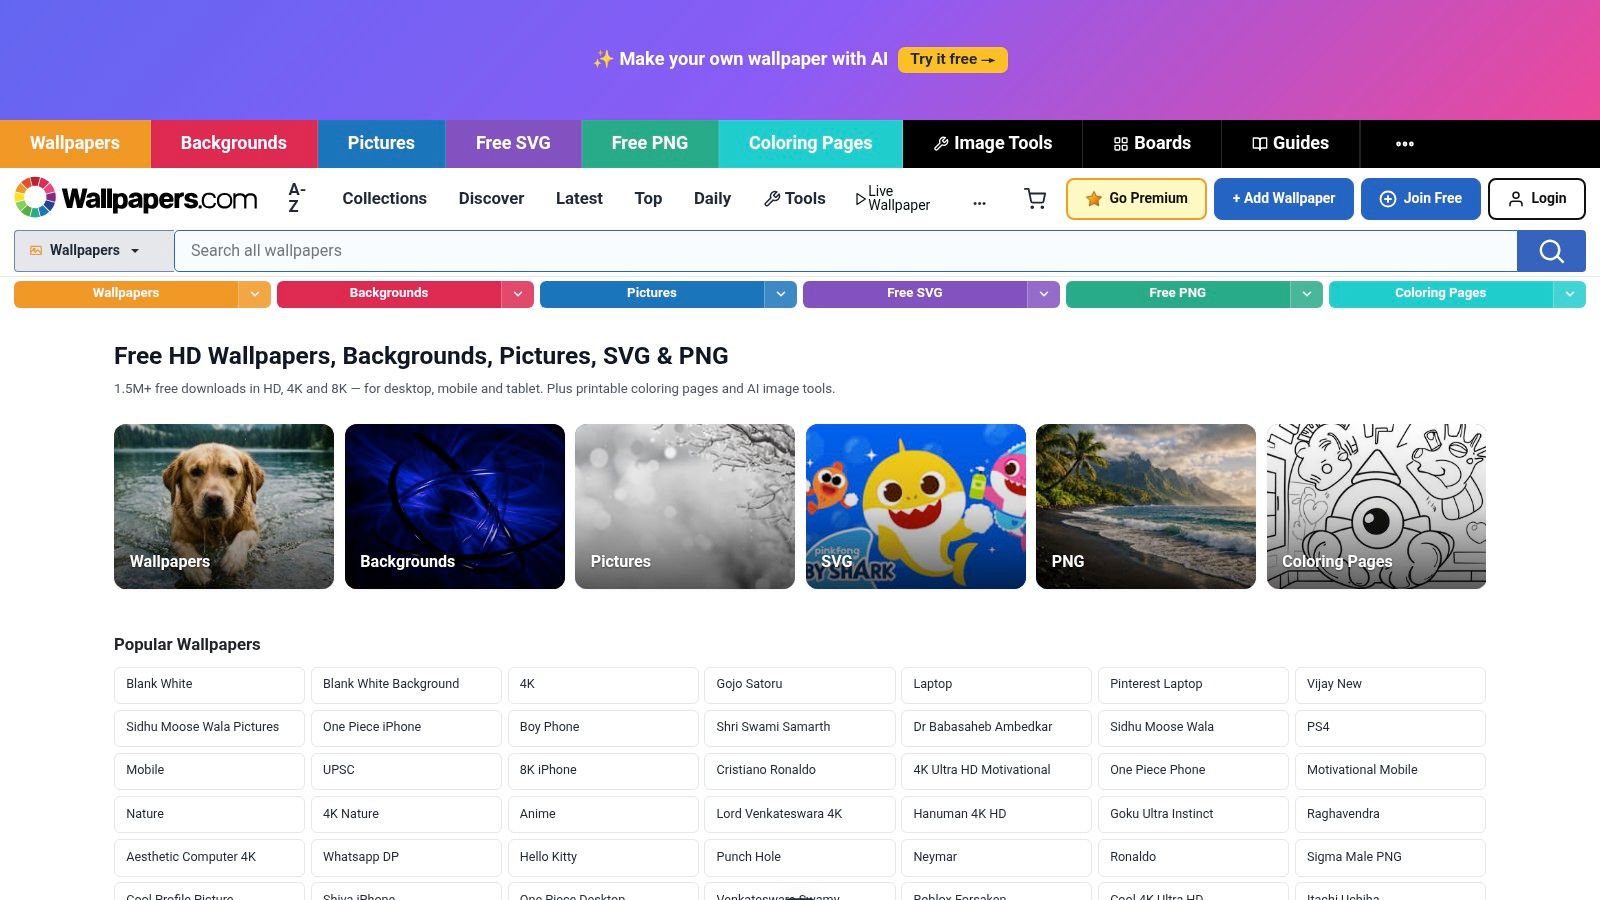Open the shopping cart icon
Viewport: 1600px width, 900px height.
point(1035,199)
